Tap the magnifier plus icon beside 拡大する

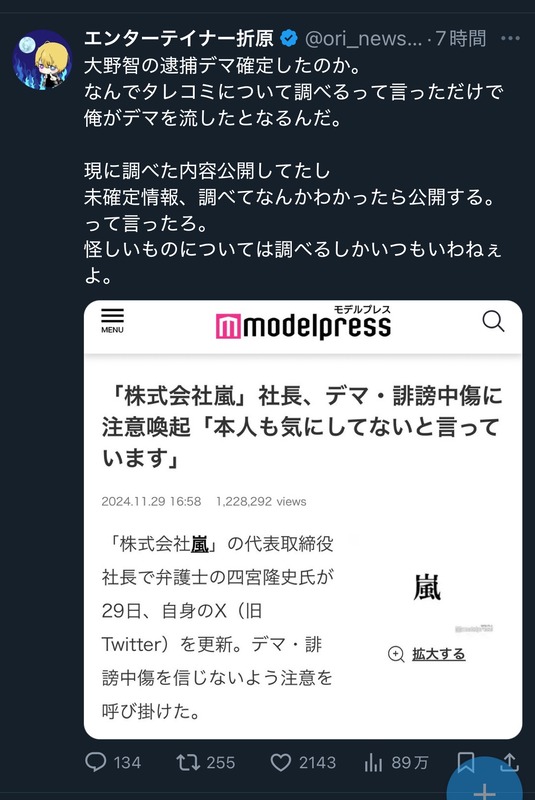click(396, 654)
